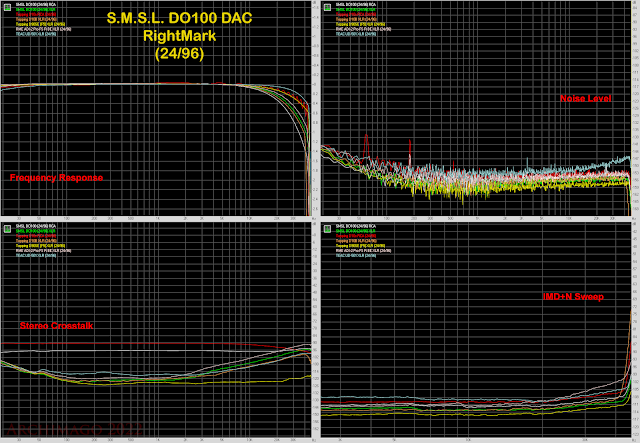Click yellow Topping legend entry in Noise Level panel
Screen dimensions: 640x443
[x=360, y=24]
